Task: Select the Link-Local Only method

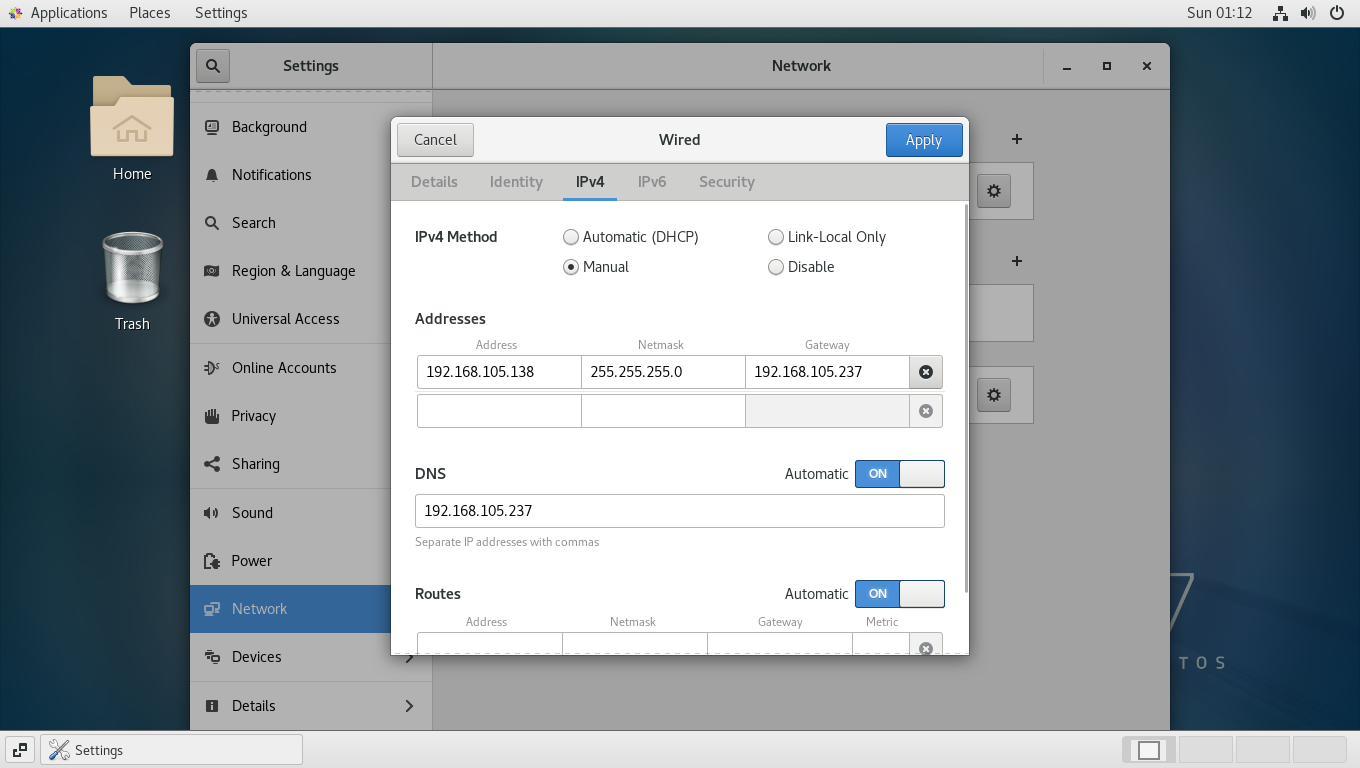Action: 776,237
